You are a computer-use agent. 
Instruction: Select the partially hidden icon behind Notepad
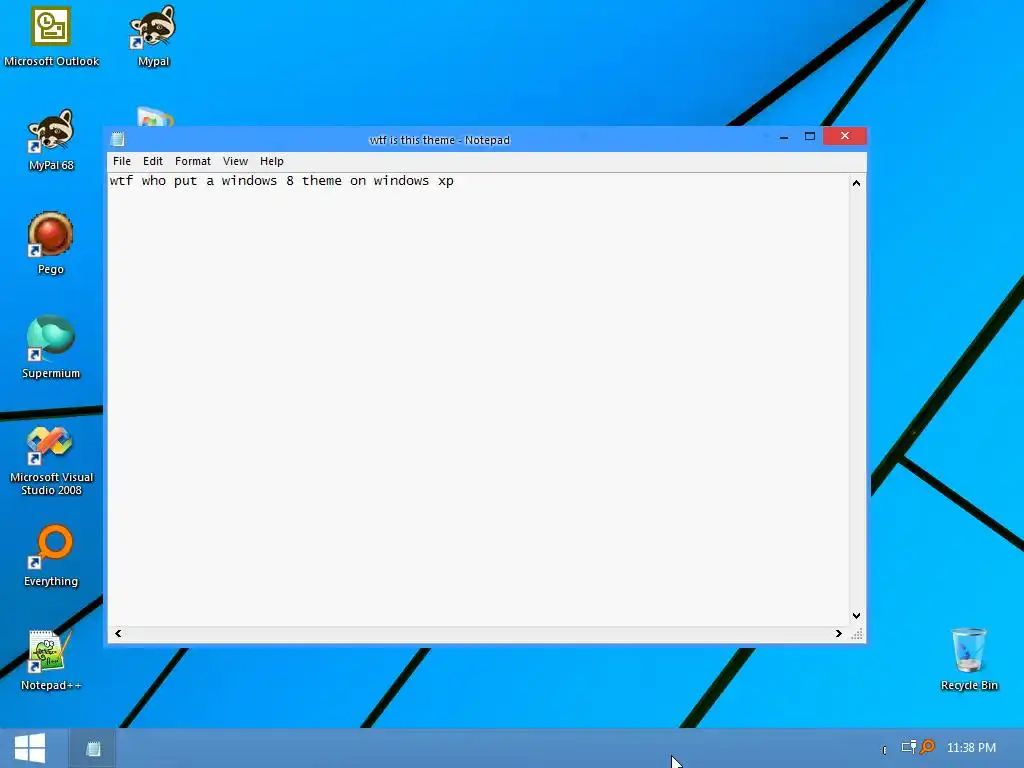tap(155, 118)
